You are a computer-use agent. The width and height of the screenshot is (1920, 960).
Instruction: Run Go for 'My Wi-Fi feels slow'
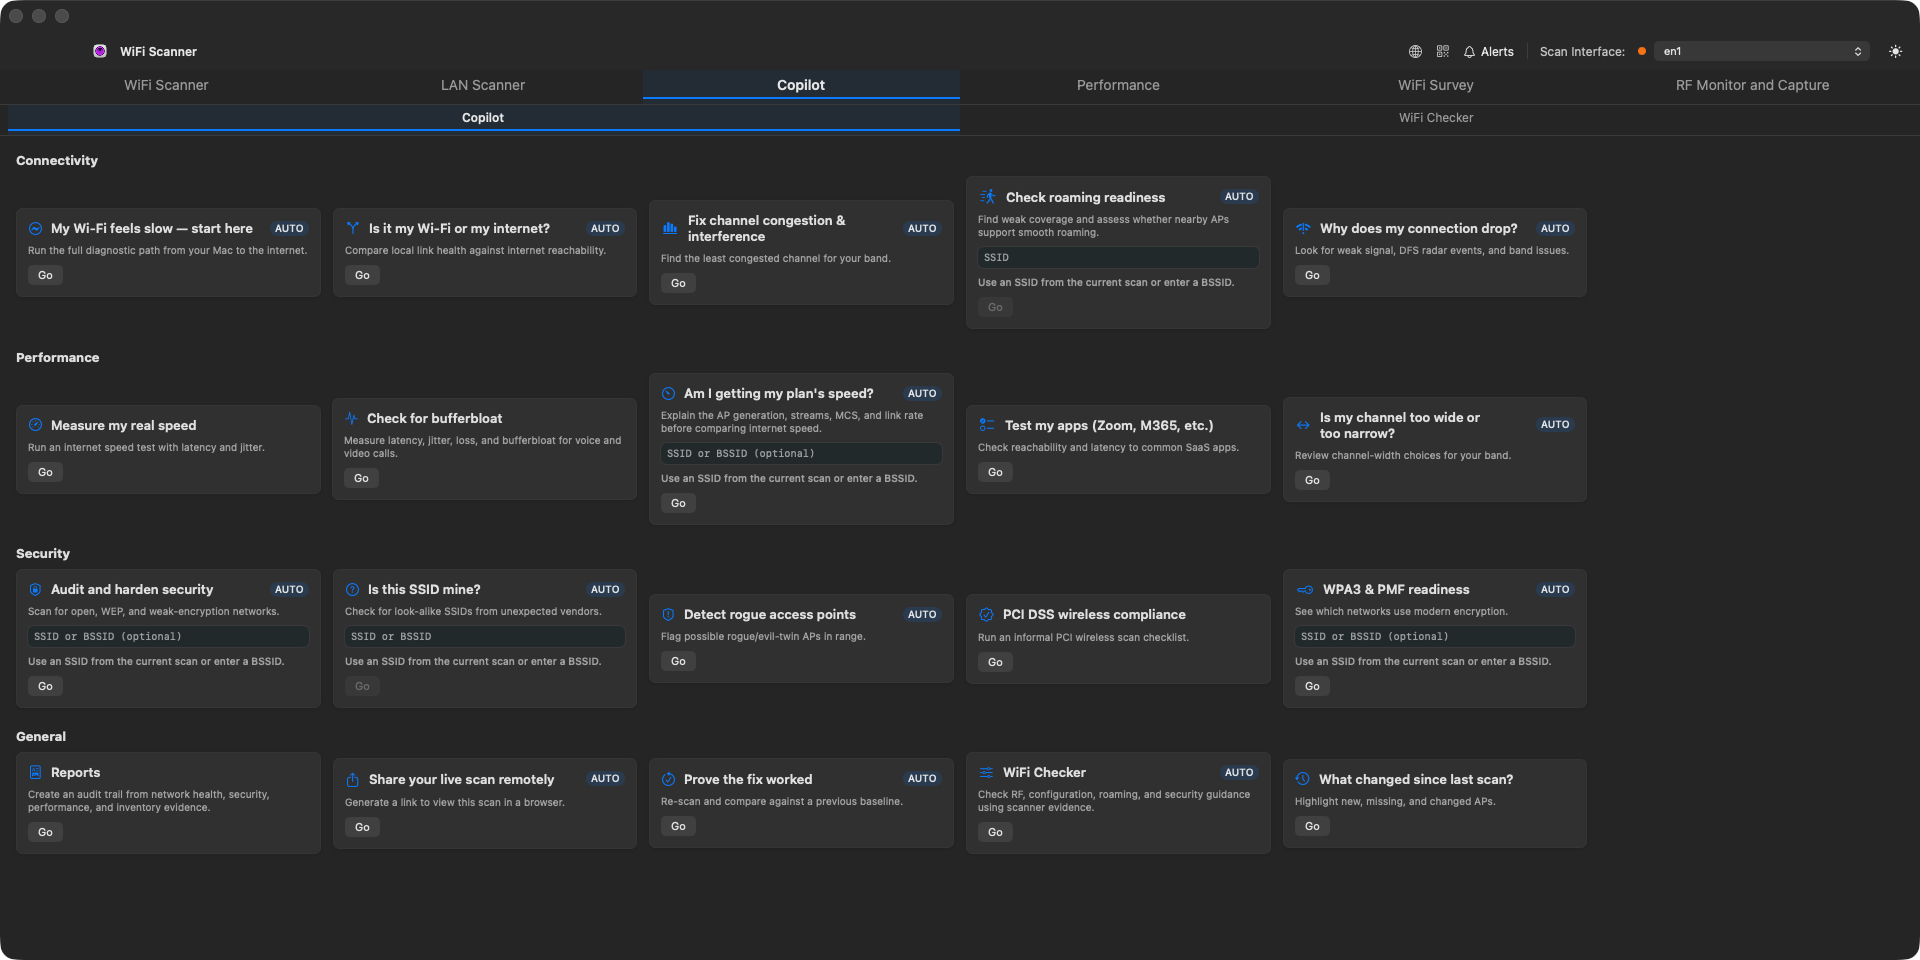[x=45, y=275]
